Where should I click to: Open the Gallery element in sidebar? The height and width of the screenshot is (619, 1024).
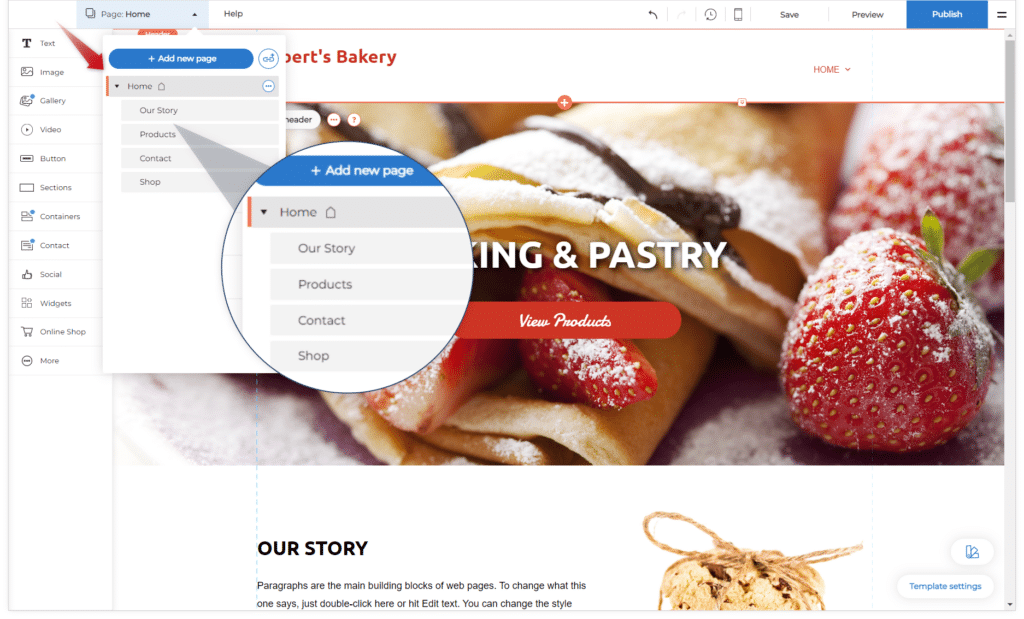(43, 101)
